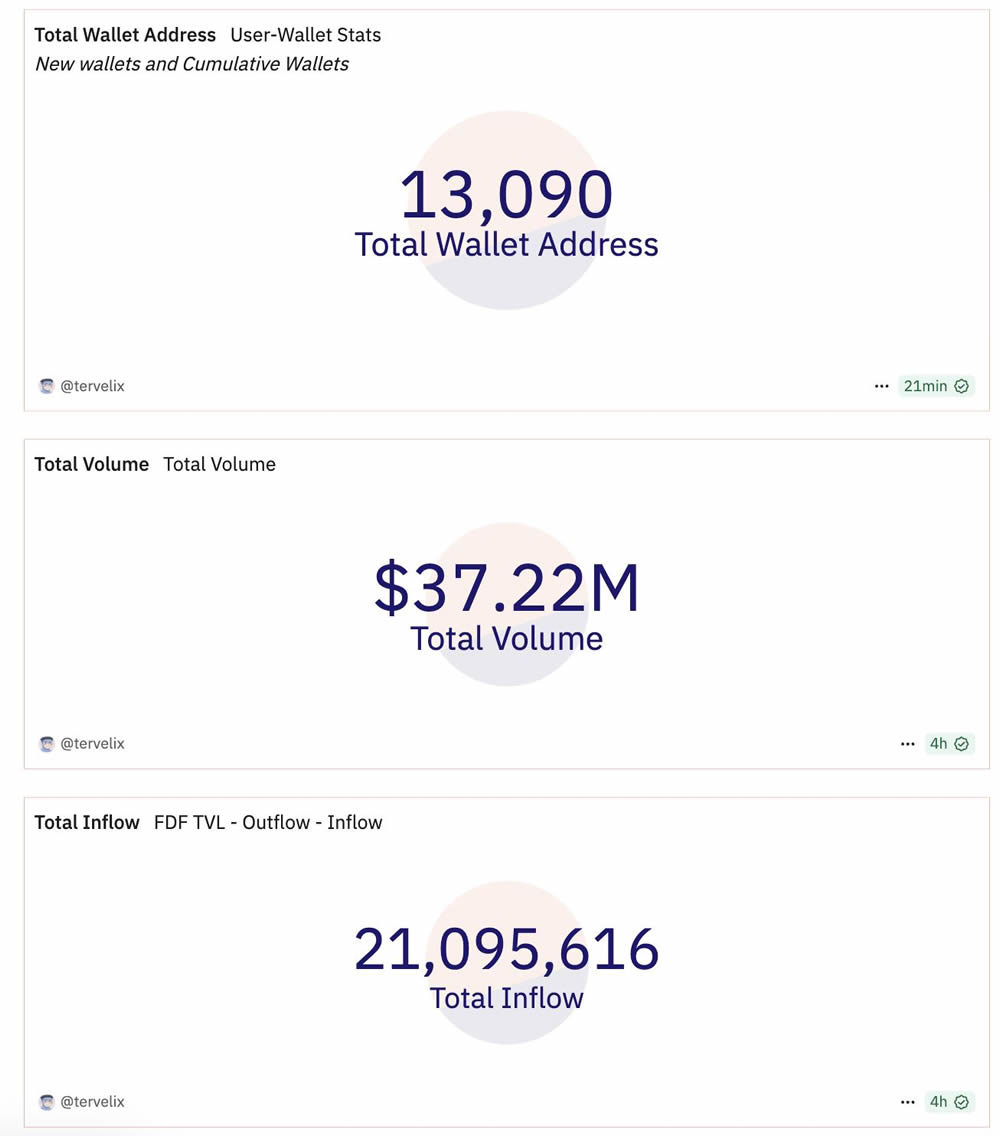Open three-dot menu on Total Wallet Address card
The width and height of the screenshot is (1000, 1136).
pyautogui.click(x=881, y=386)
